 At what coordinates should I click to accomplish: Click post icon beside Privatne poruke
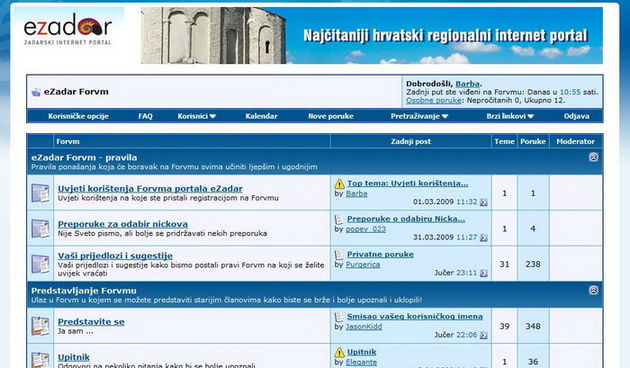tap(340, 255)
